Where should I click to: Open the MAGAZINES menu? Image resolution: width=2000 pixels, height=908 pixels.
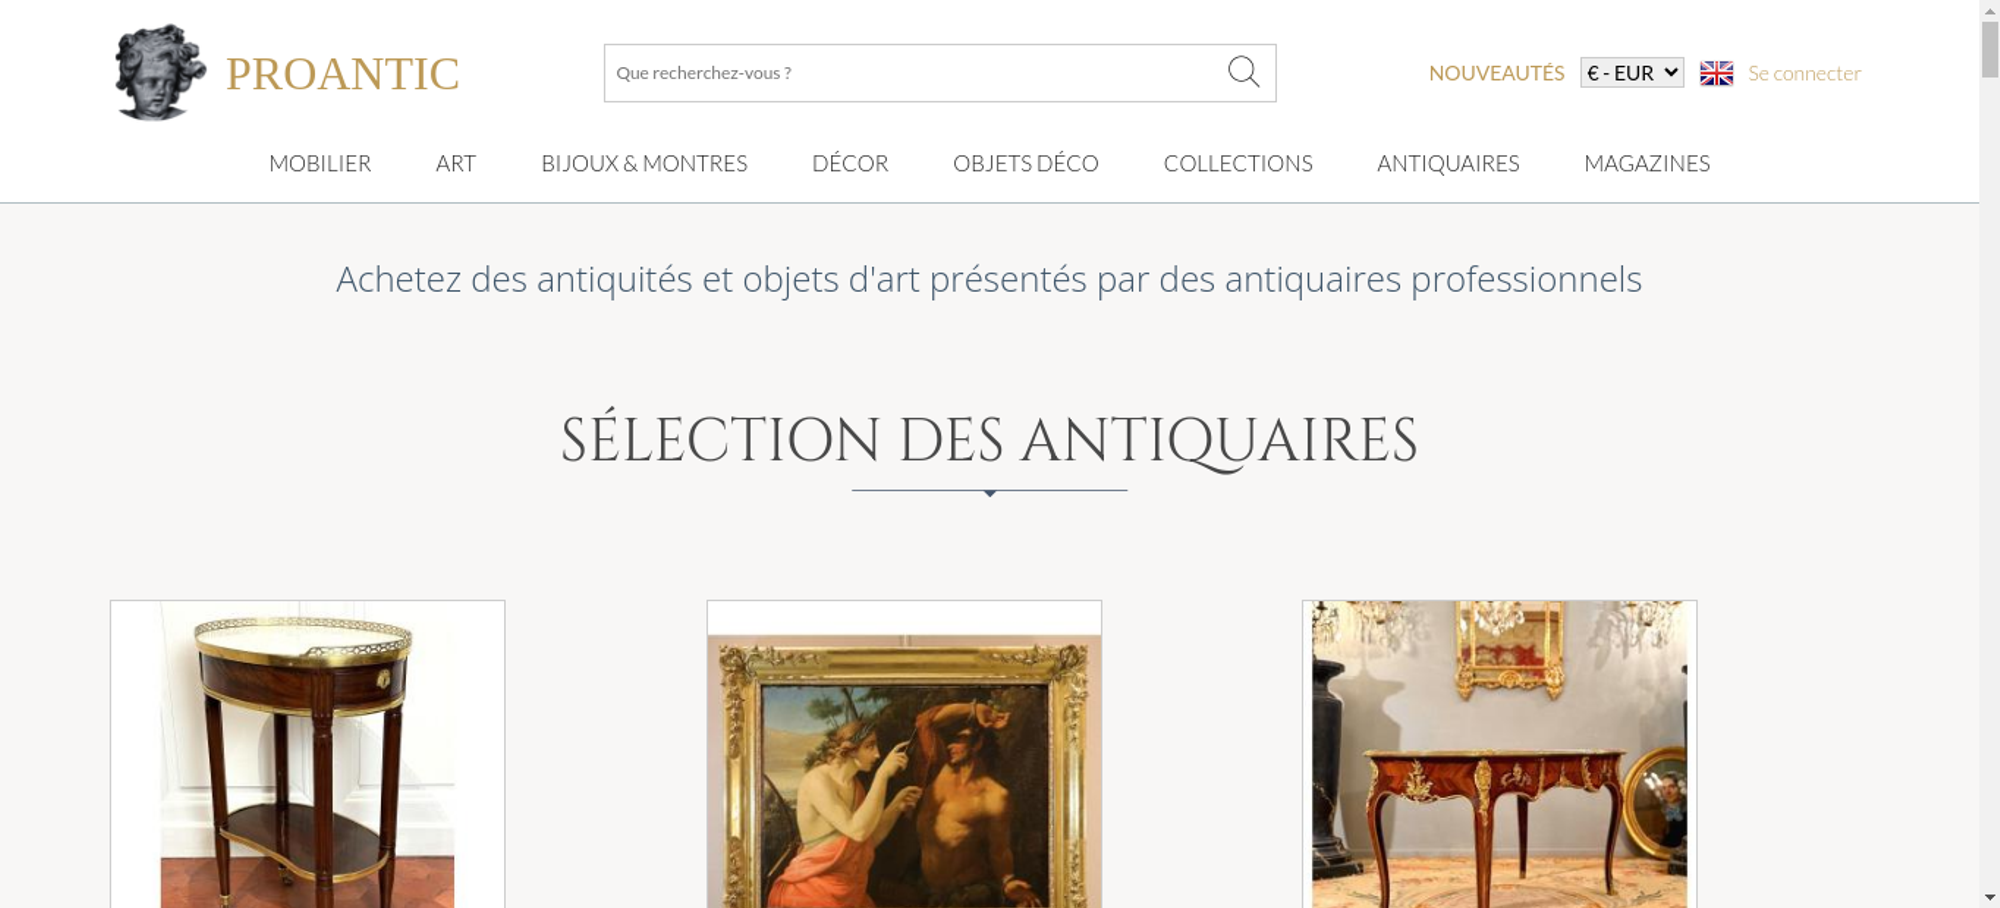(x=1647, y=163)
